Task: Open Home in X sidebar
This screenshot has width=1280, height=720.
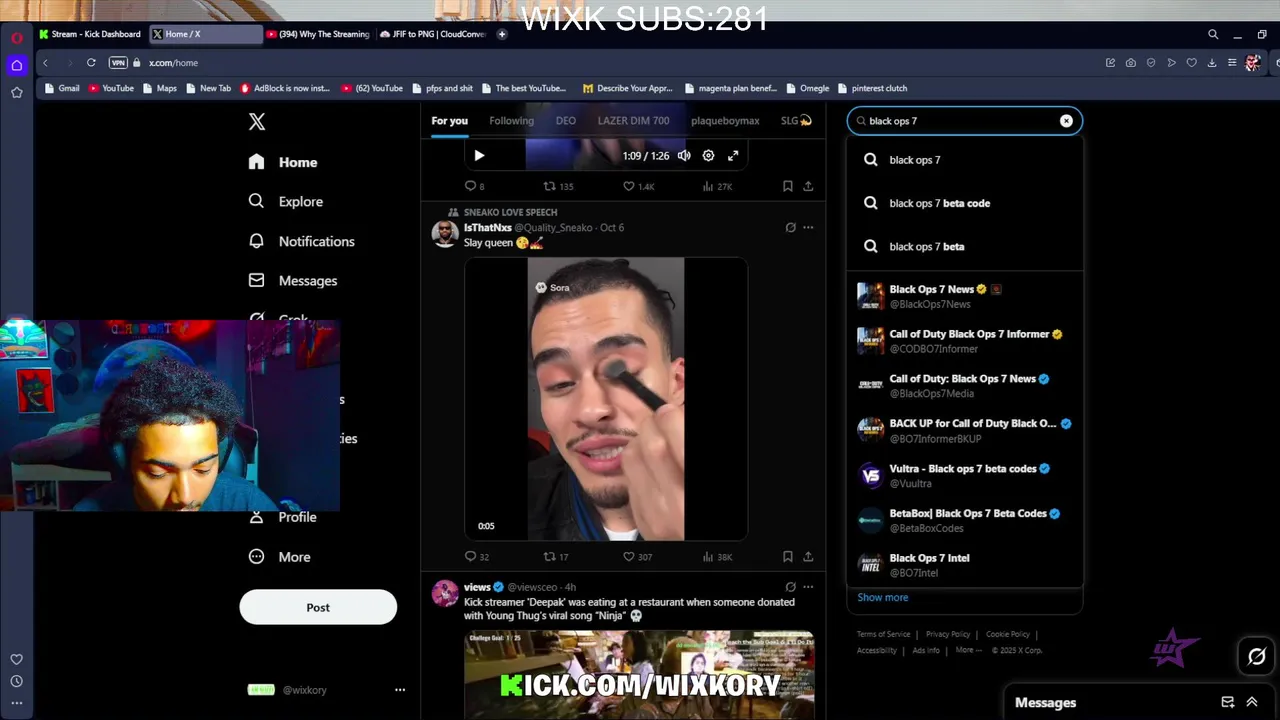Action: tap(284, 162)
